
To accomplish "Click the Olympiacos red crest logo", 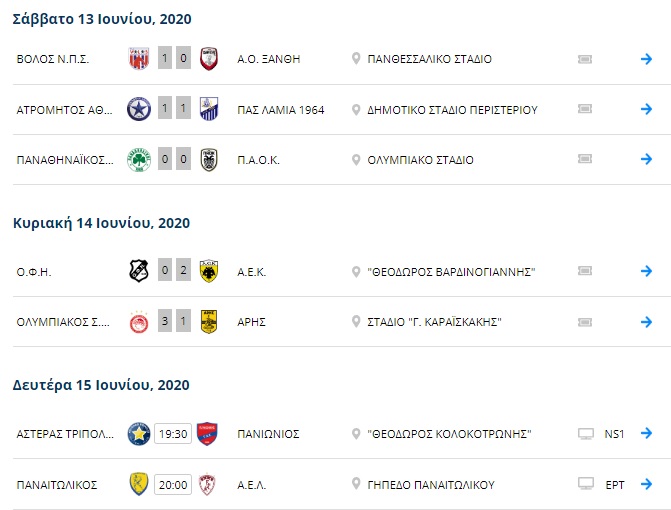I will 139,322.
